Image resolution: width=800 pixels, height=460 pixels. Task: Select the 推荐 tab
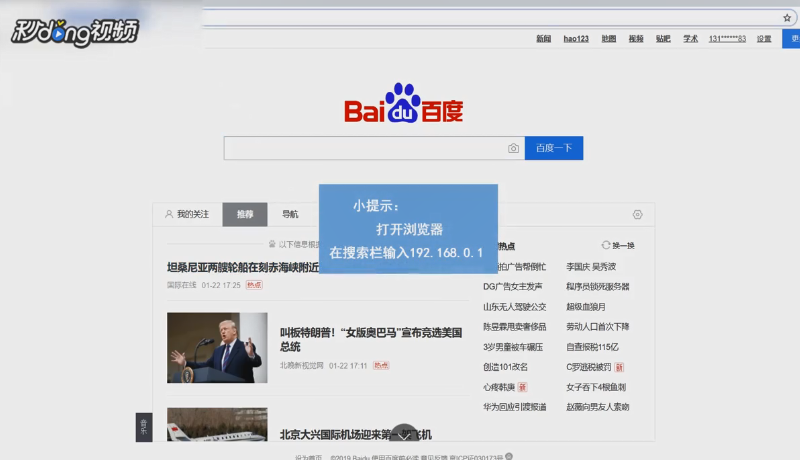[245, 214]
